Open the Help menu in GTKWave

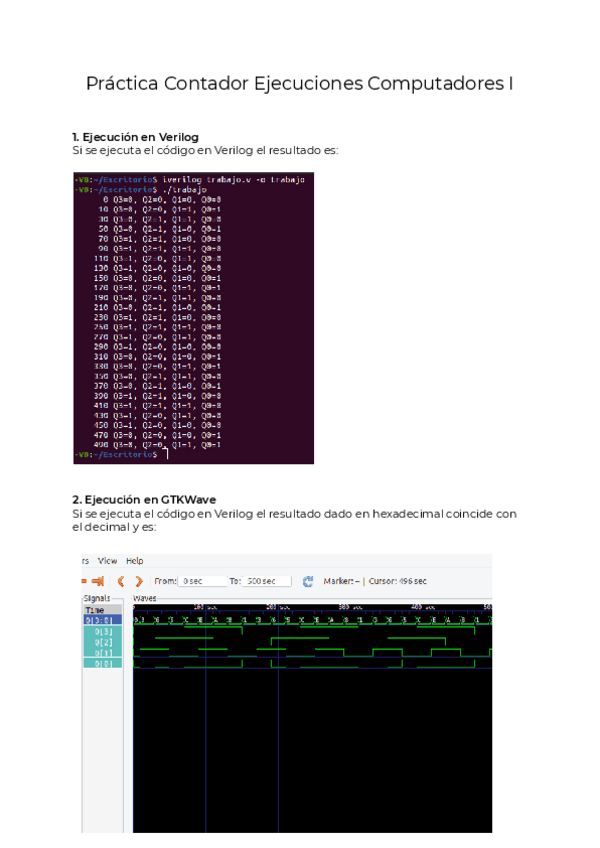pyautogui.click(x=135, y=561)
